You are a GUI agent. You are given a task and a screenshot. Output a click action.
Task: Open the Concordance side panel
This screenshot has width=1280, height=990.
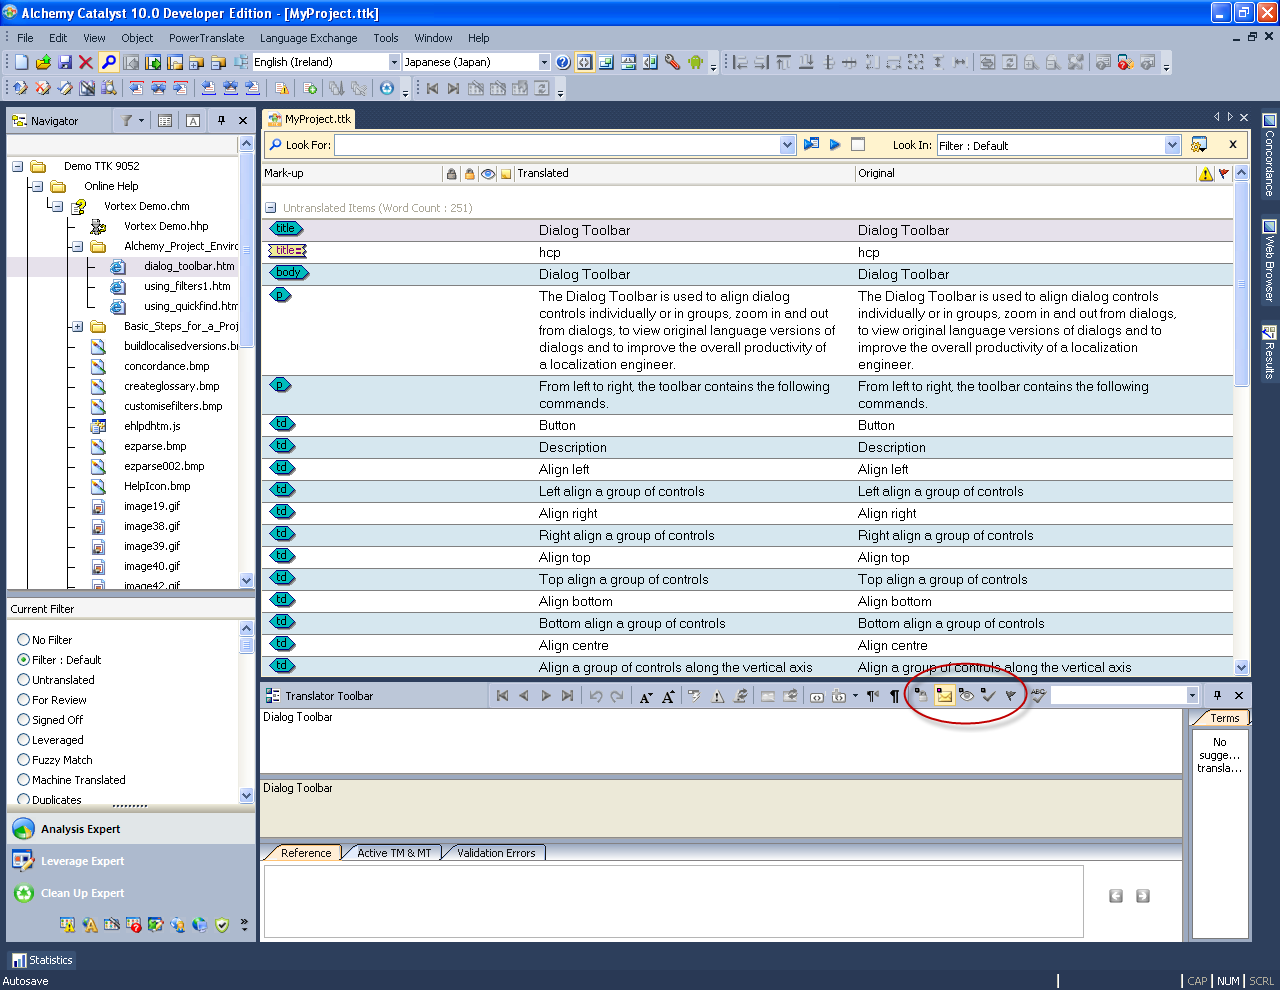[x=1269, y=154]
